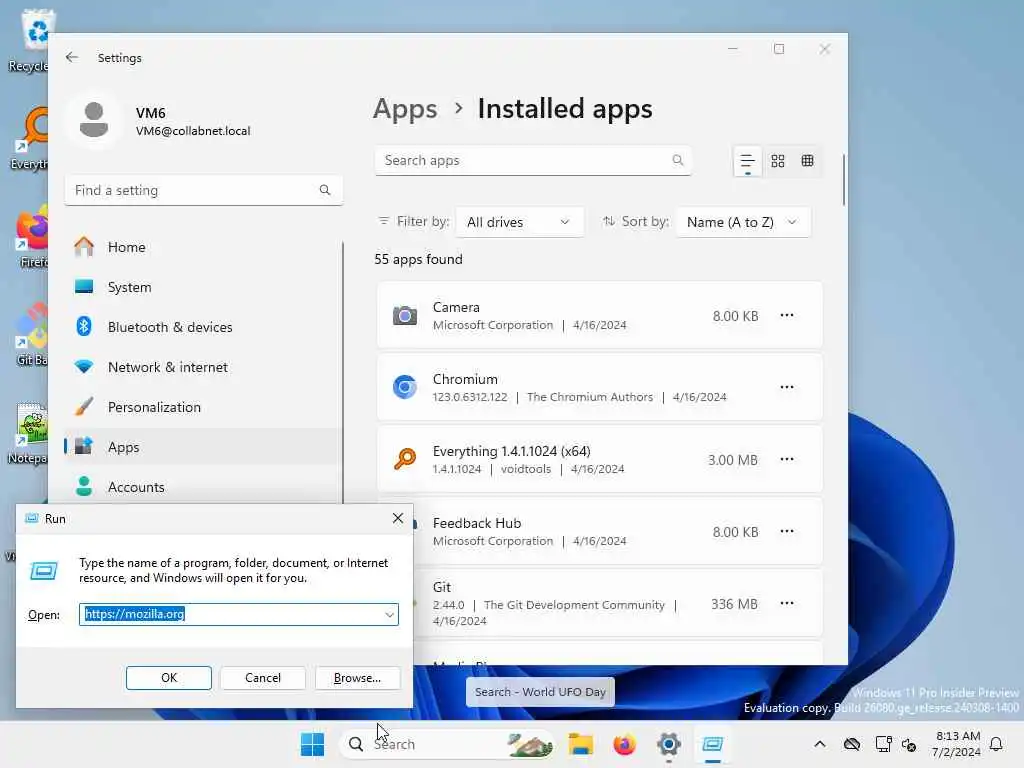The width and height of the screenshot is (1024, 768).
Task: Click the installed apps list scrollbar
Action: click(x=843, y=180)
